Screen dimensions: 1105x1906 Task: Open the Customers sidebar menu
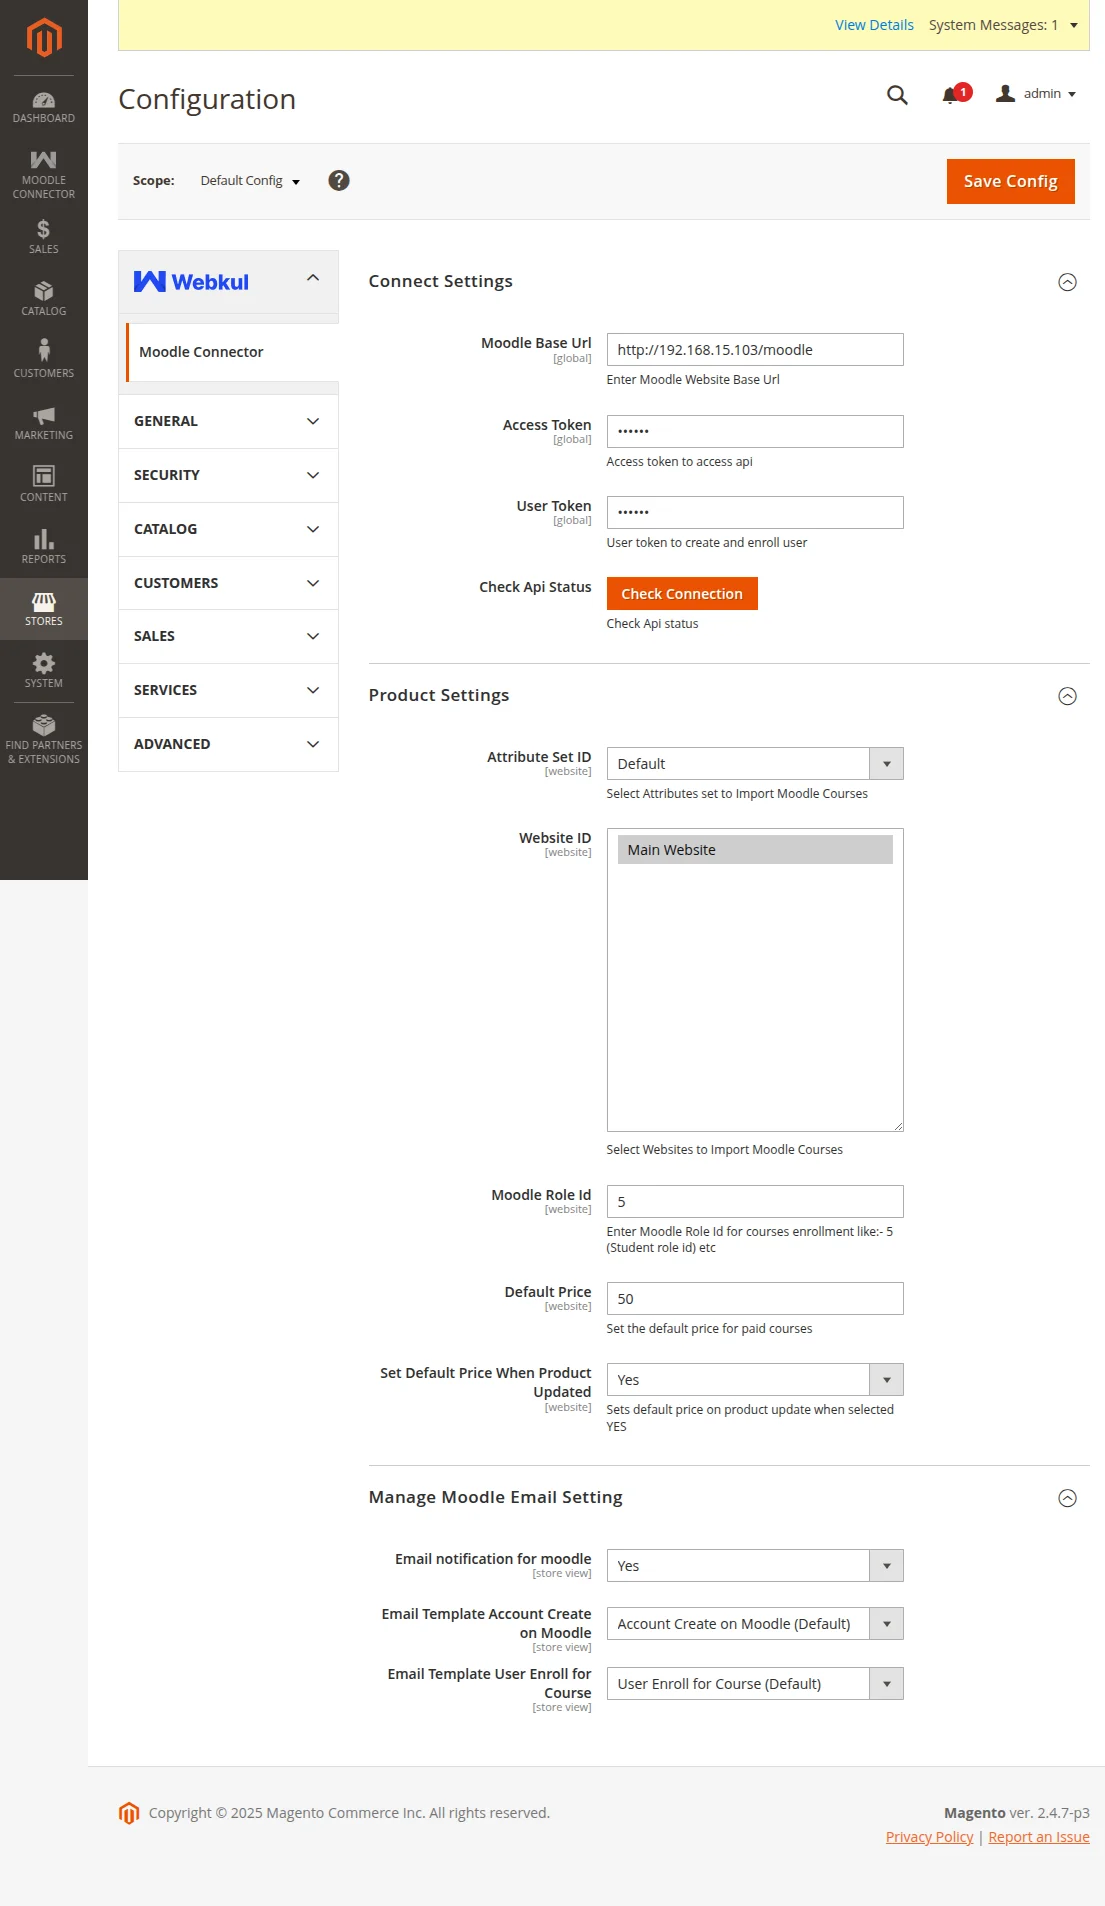point(44,361)
